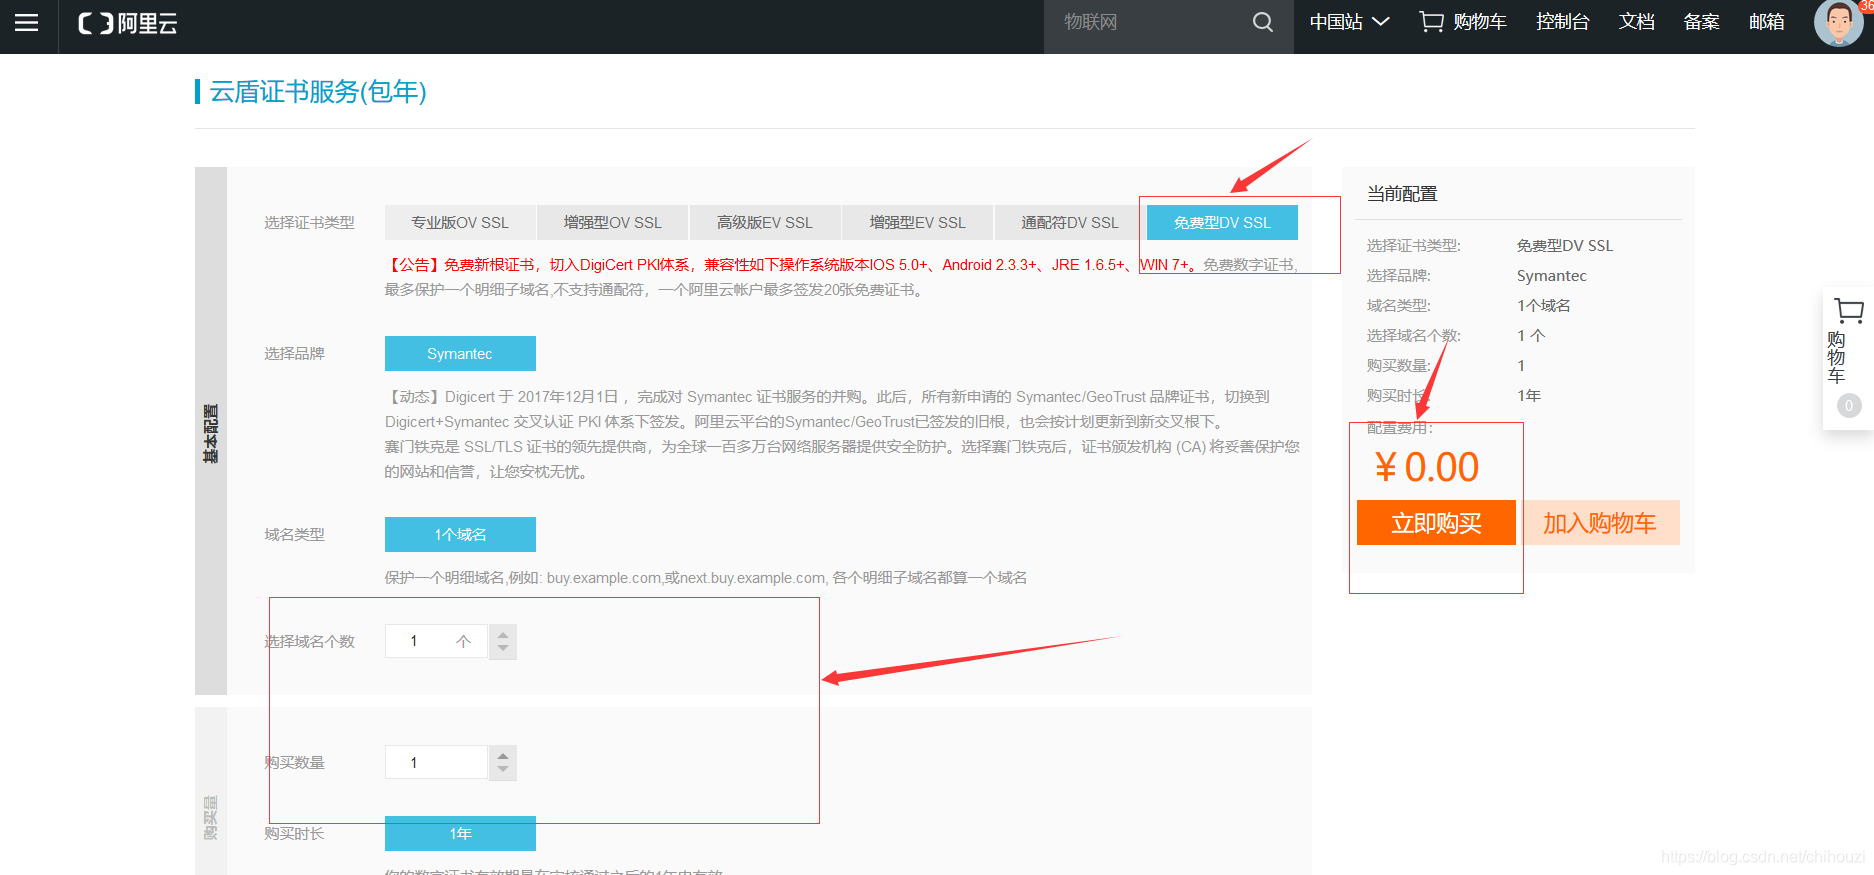The height and width of the screenshot is (875, 1874).
Task: Decrease 选择域名个数 with the down arrow
Action: 503,649
